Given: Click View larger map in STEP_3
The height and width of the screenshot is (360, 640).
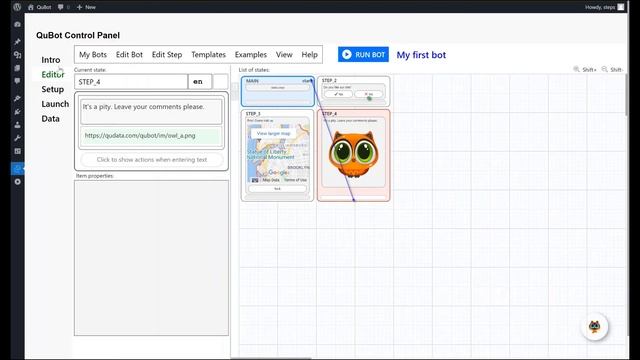Looking at the screenshot, I should tap(273, 133).
